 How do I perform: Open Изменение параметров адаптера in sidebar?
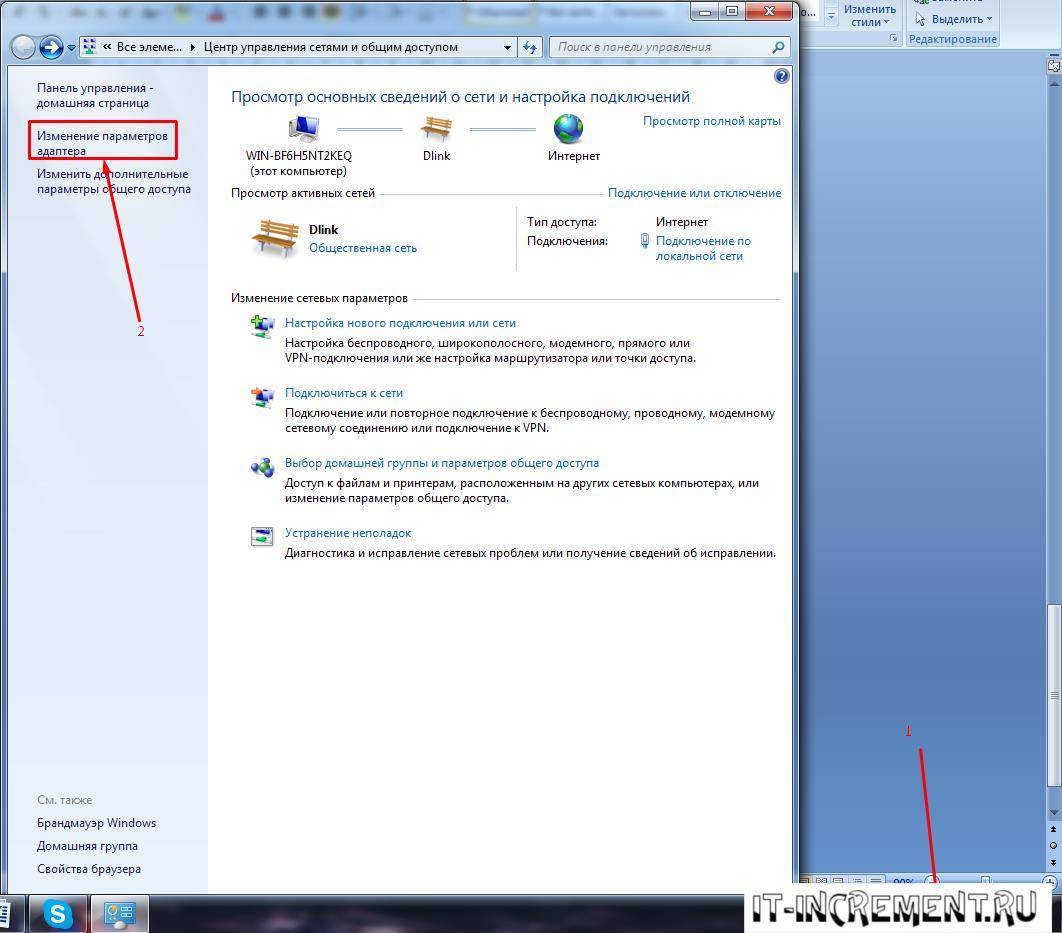[102, 143]
